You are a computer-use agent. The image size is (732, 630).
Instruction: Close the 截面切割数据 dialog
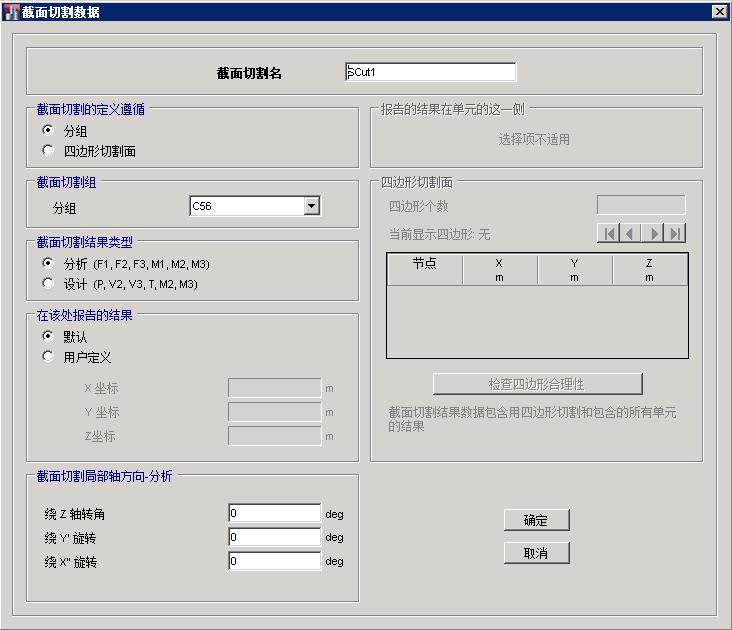[719, 12]
